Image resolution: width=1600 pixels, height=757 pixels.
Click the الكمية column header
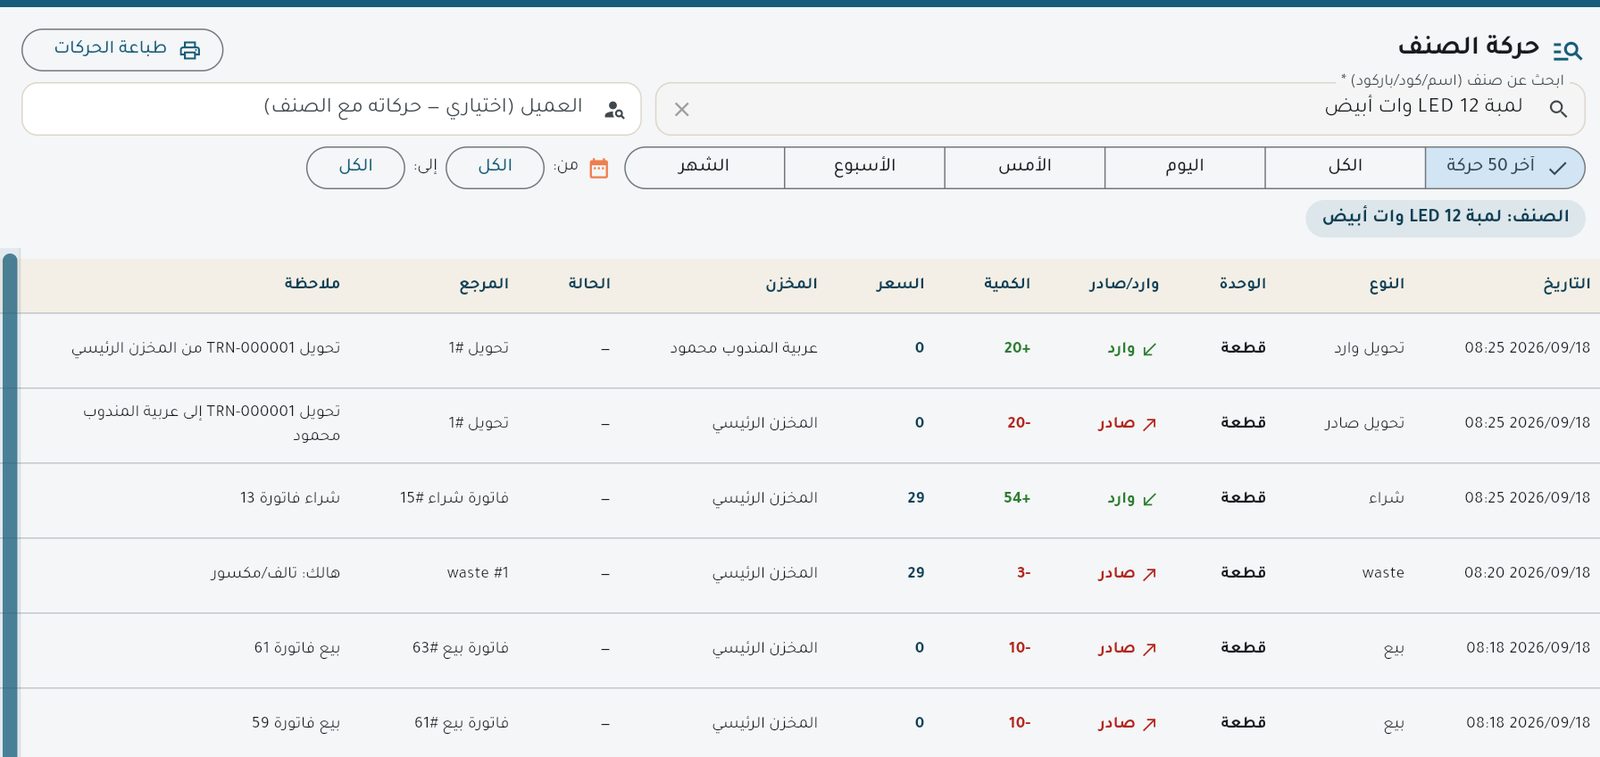1007,285
